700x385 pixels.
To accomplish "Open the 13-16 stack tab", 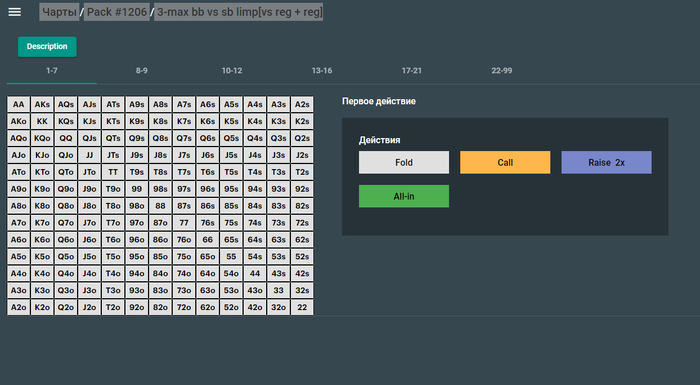I will [x=322, y=71].
